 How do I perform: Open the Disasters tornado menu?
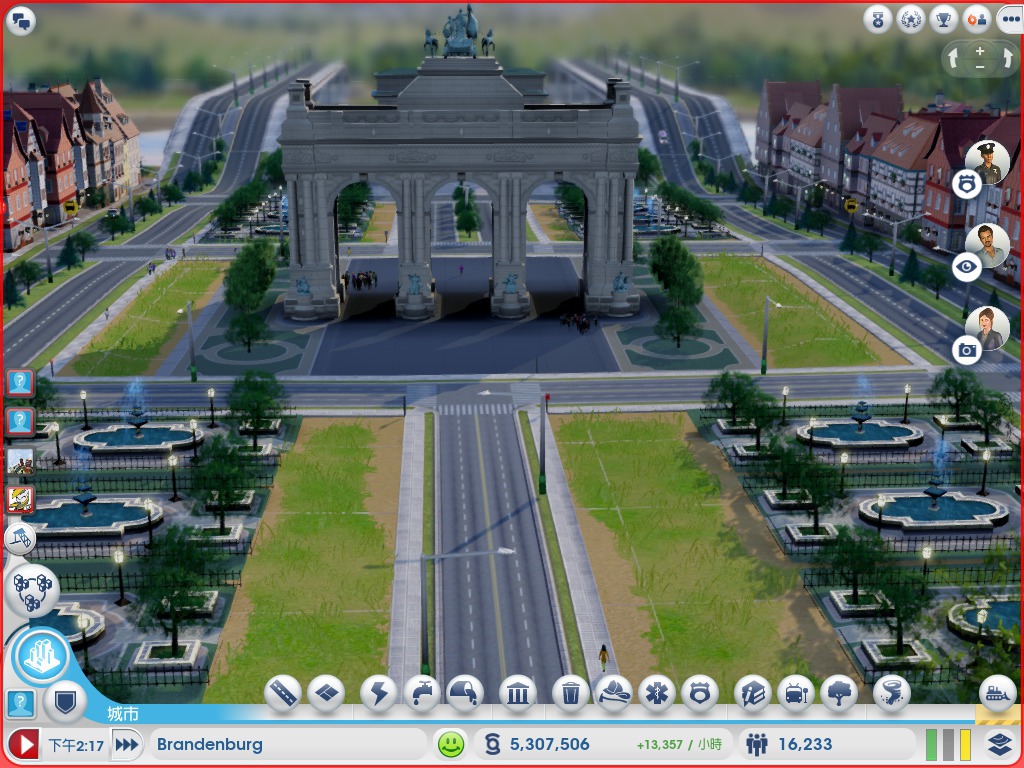(891, 694)
